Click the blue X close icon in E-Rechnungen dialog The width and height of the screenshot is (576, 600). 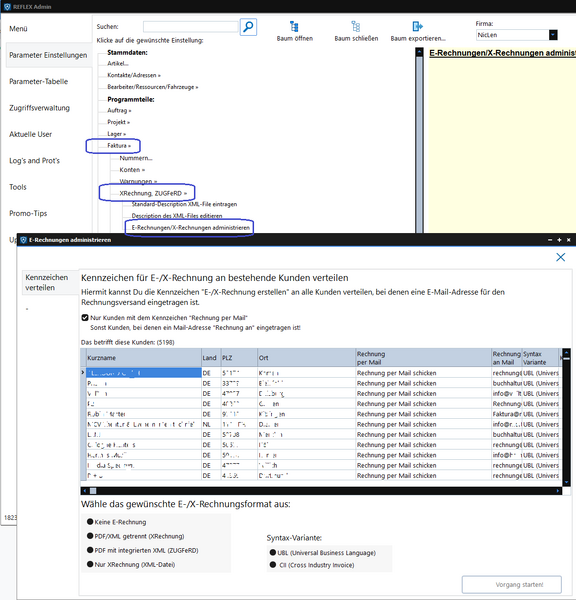pos(561,257)
